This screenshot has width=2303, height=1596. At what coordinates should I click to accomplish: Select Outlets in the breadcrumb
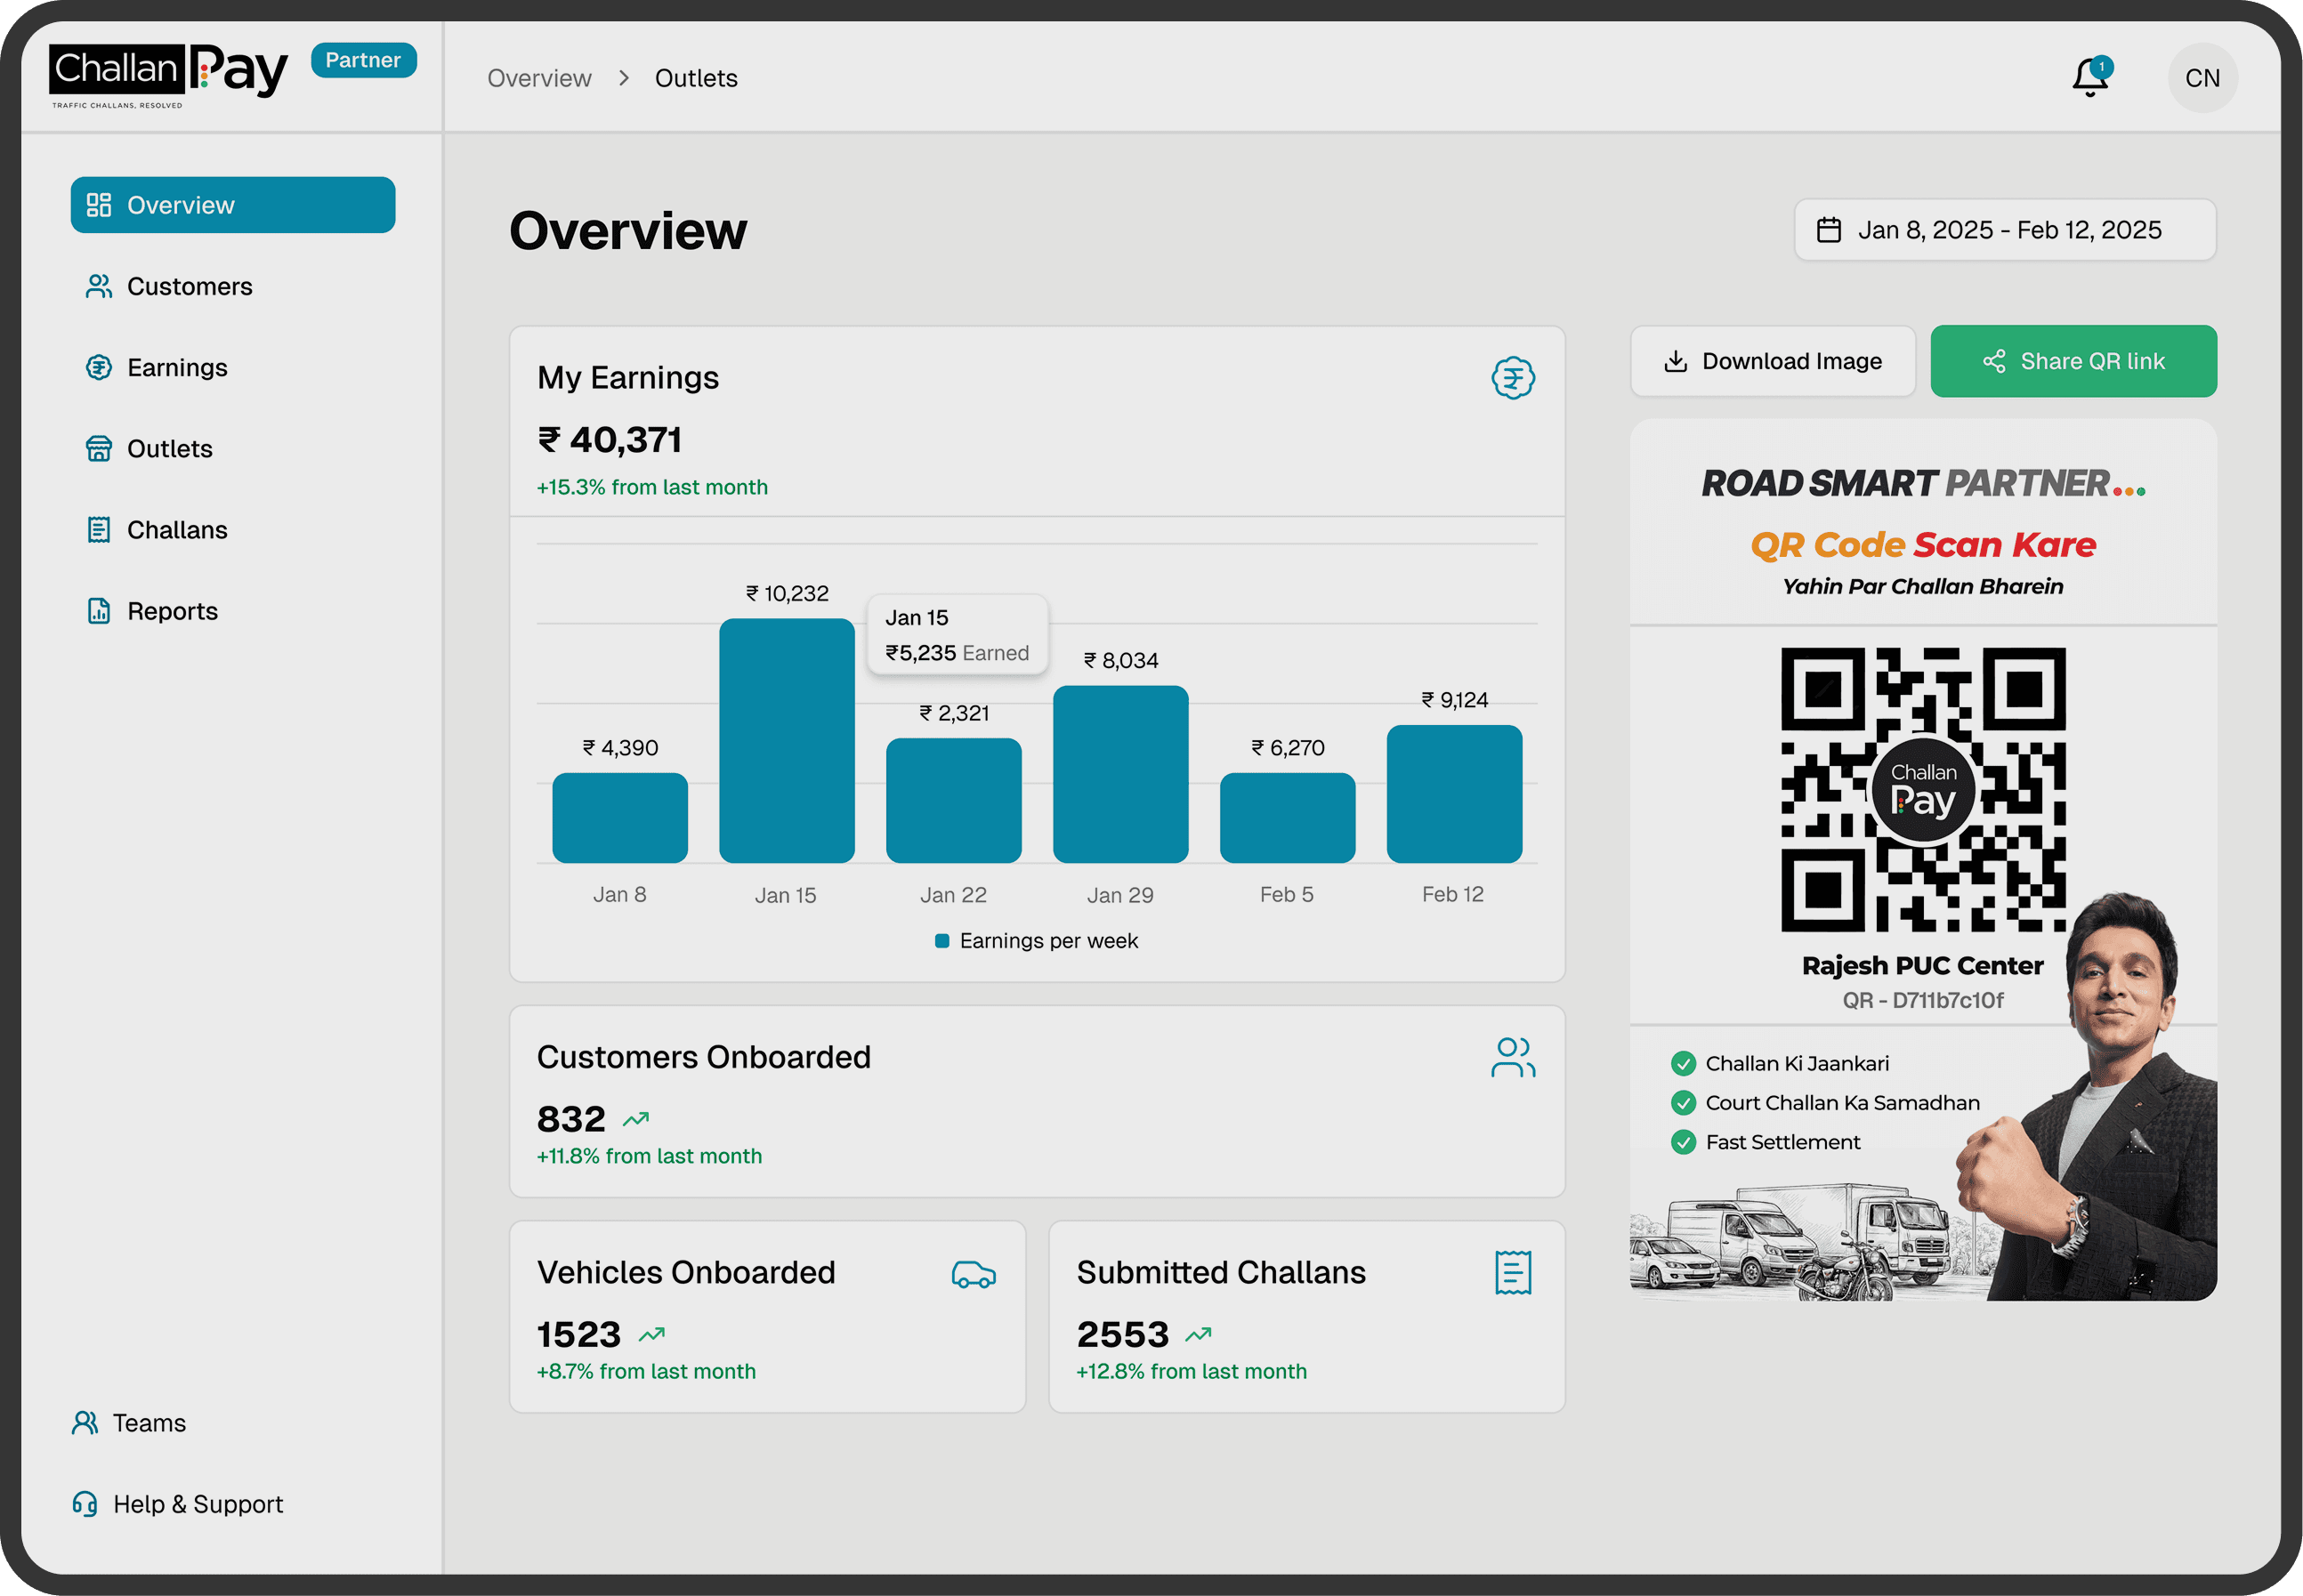pos(696,78)
